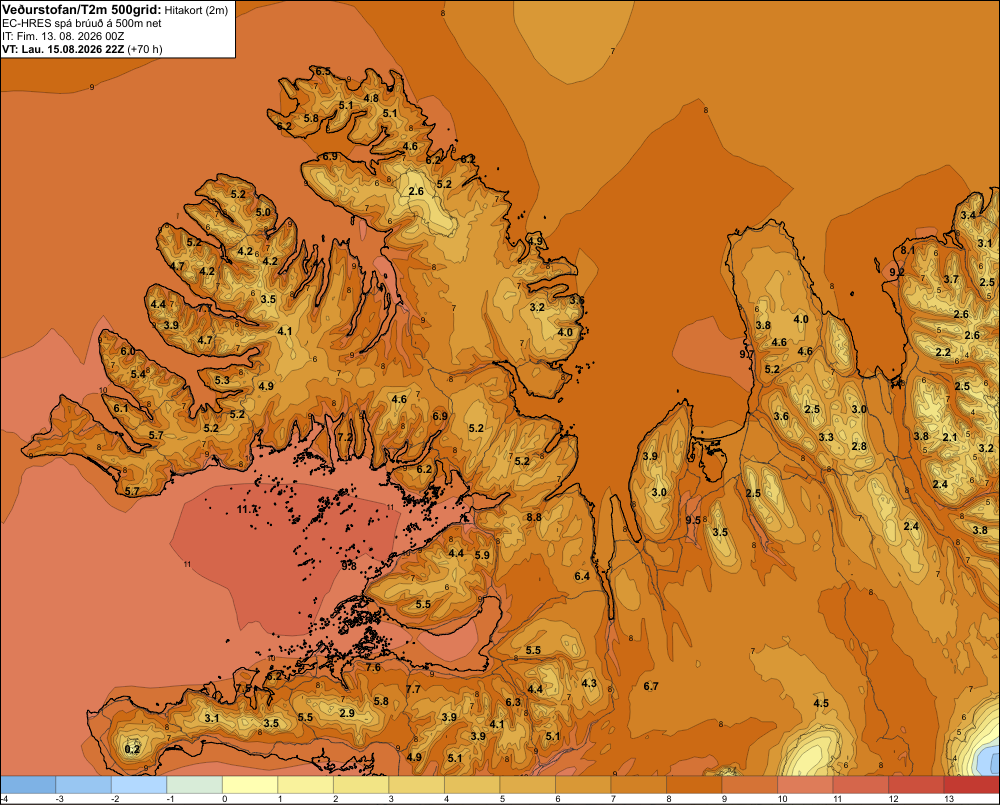
Task: Click the 9.8 temperature value among the islands
Action: click(x=349, y=565)
